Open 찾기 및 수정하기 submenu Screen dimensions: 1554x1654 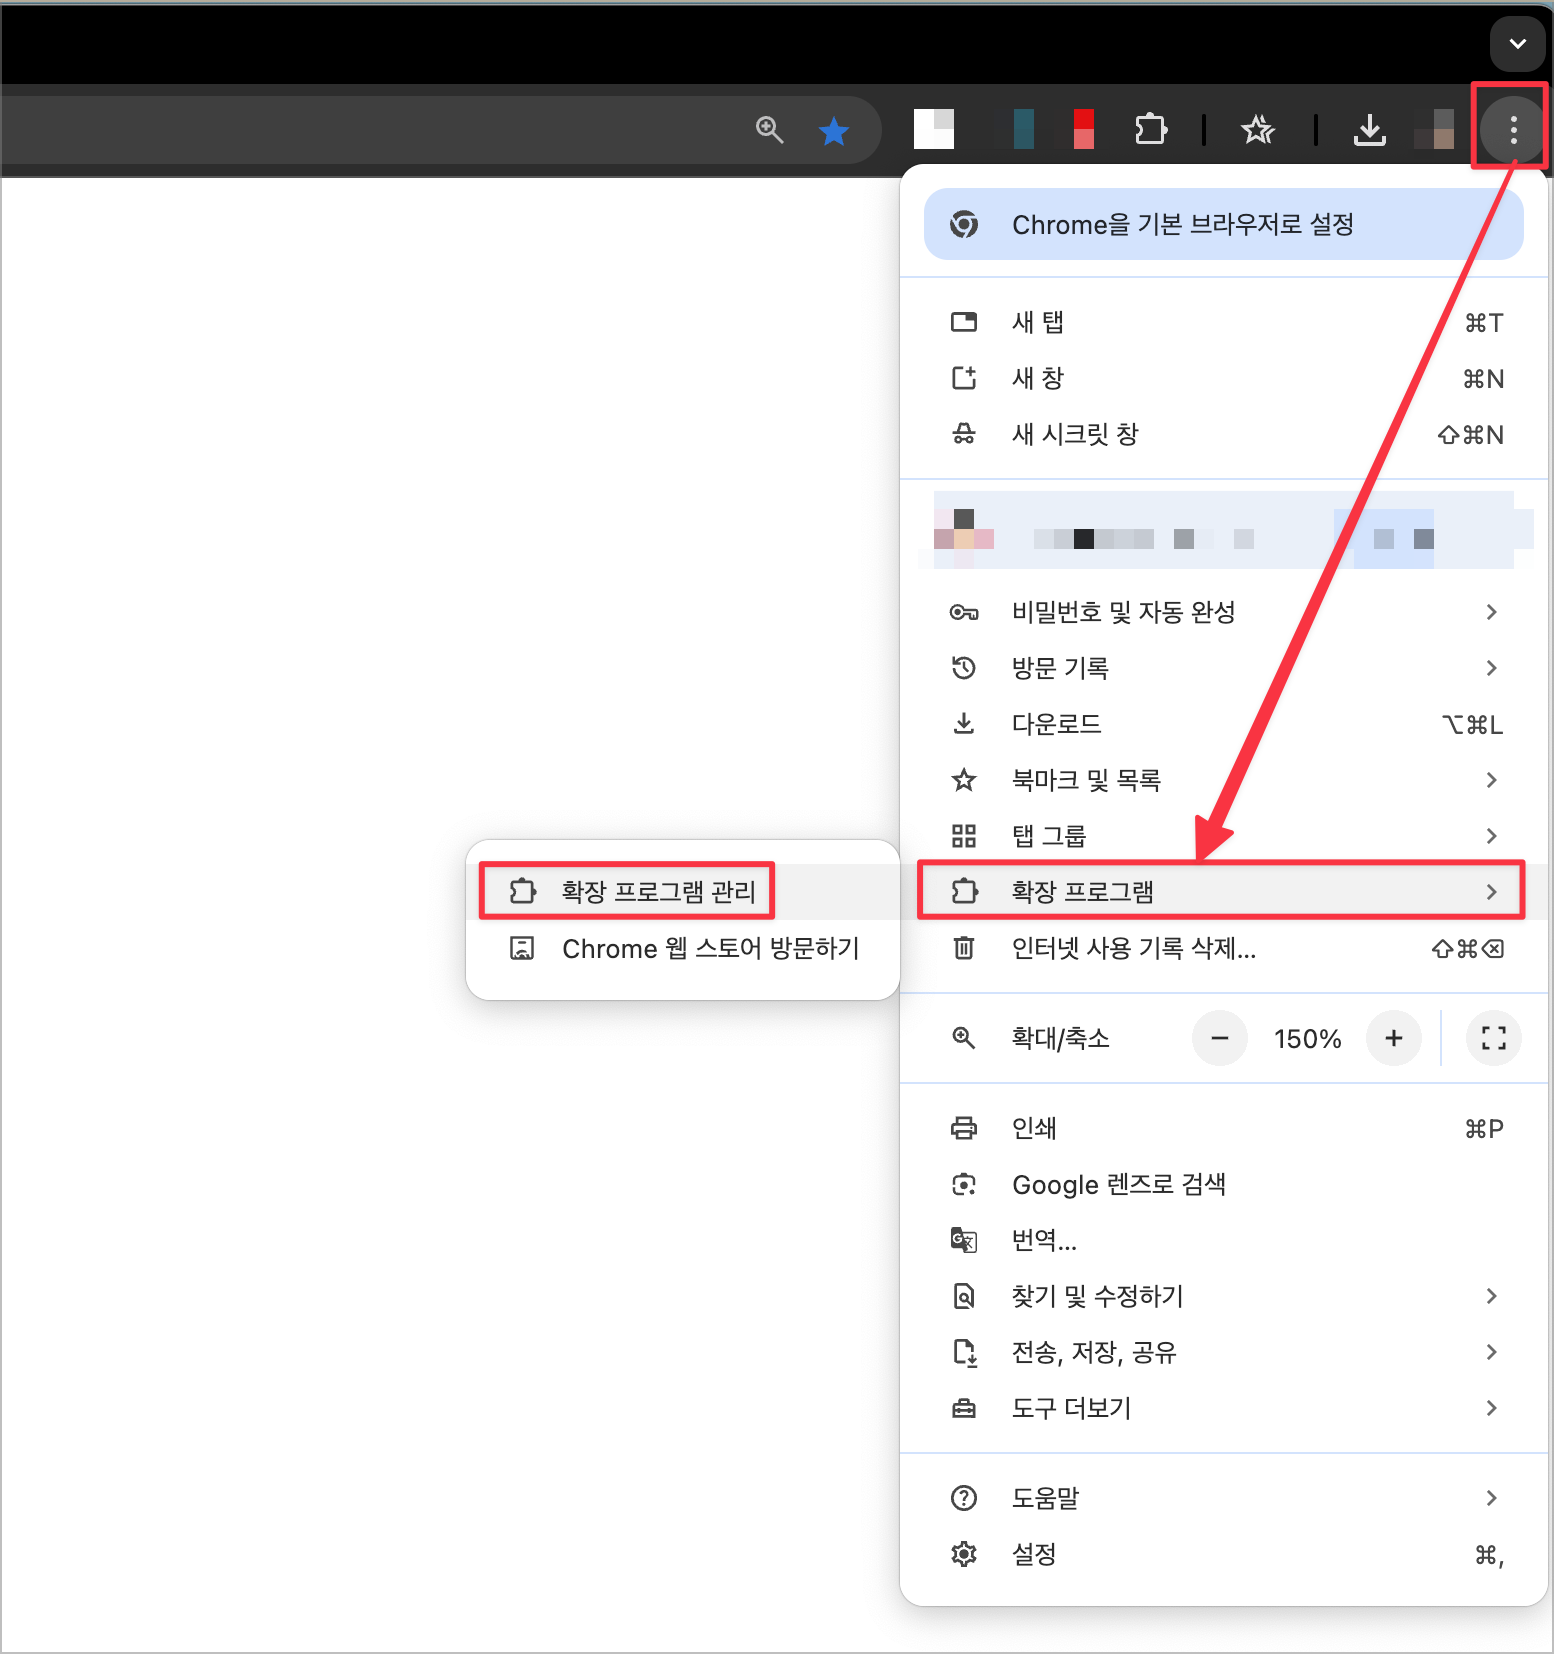pos(1223,1296)
